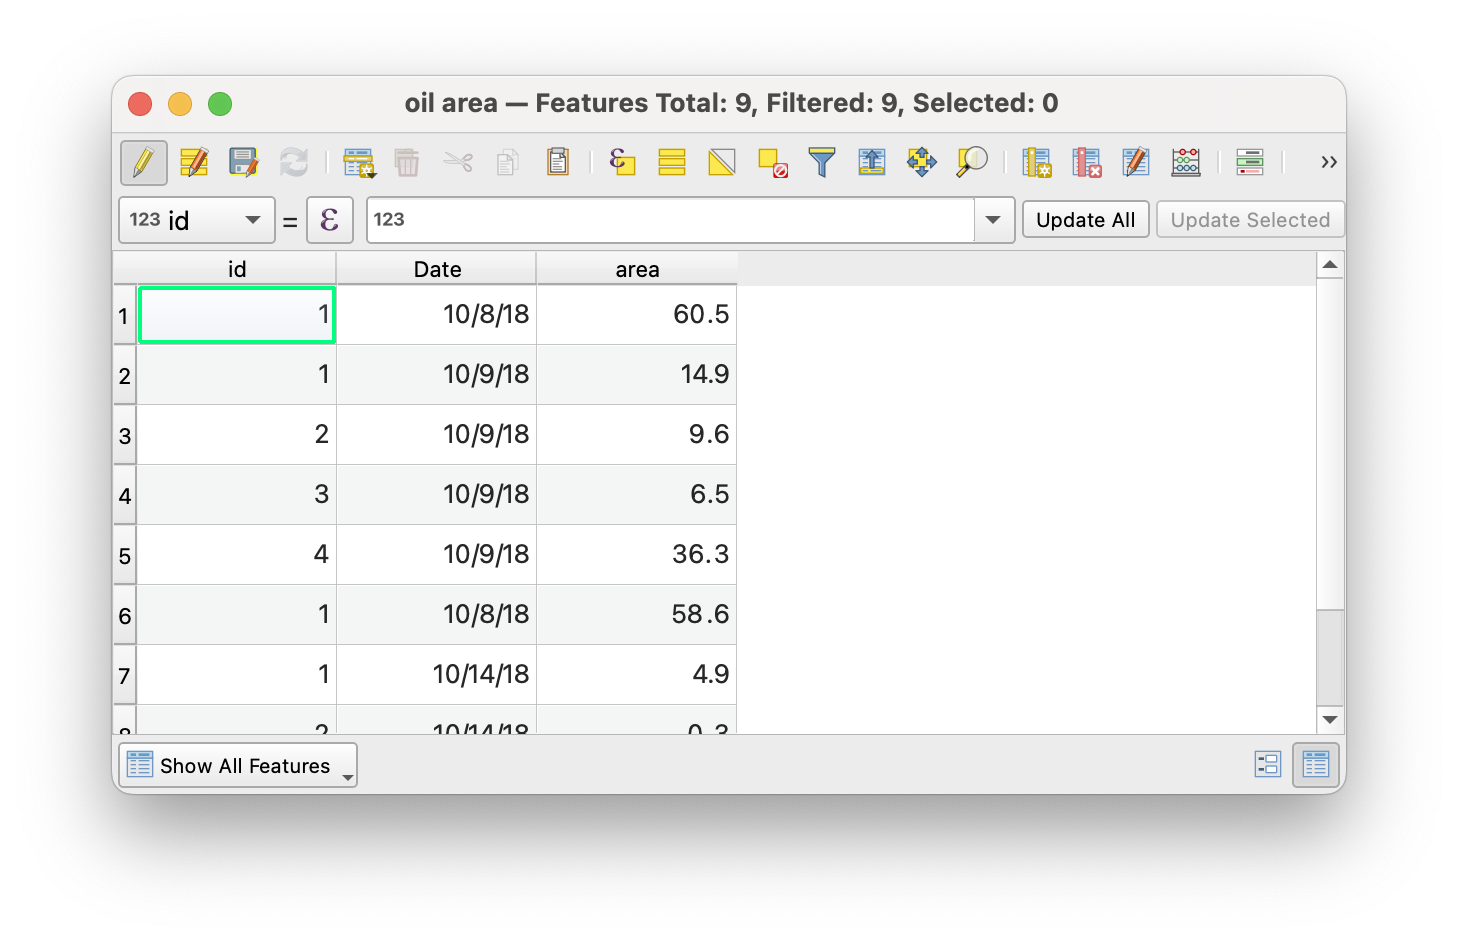Image resolution: width=1458 pixels, height=942 pixels.
Task: Zoom map to selected rows
Action: [x=972, y=162]
